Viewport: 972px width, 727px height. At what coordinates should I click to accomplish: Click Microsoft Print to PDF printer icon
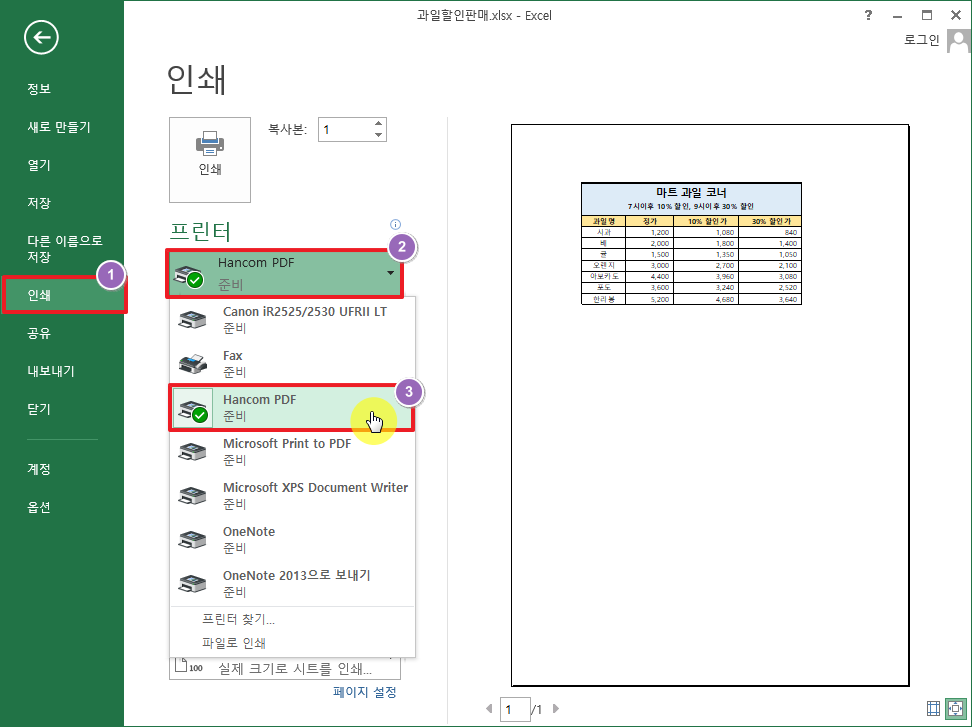click(x=193, y=452)
